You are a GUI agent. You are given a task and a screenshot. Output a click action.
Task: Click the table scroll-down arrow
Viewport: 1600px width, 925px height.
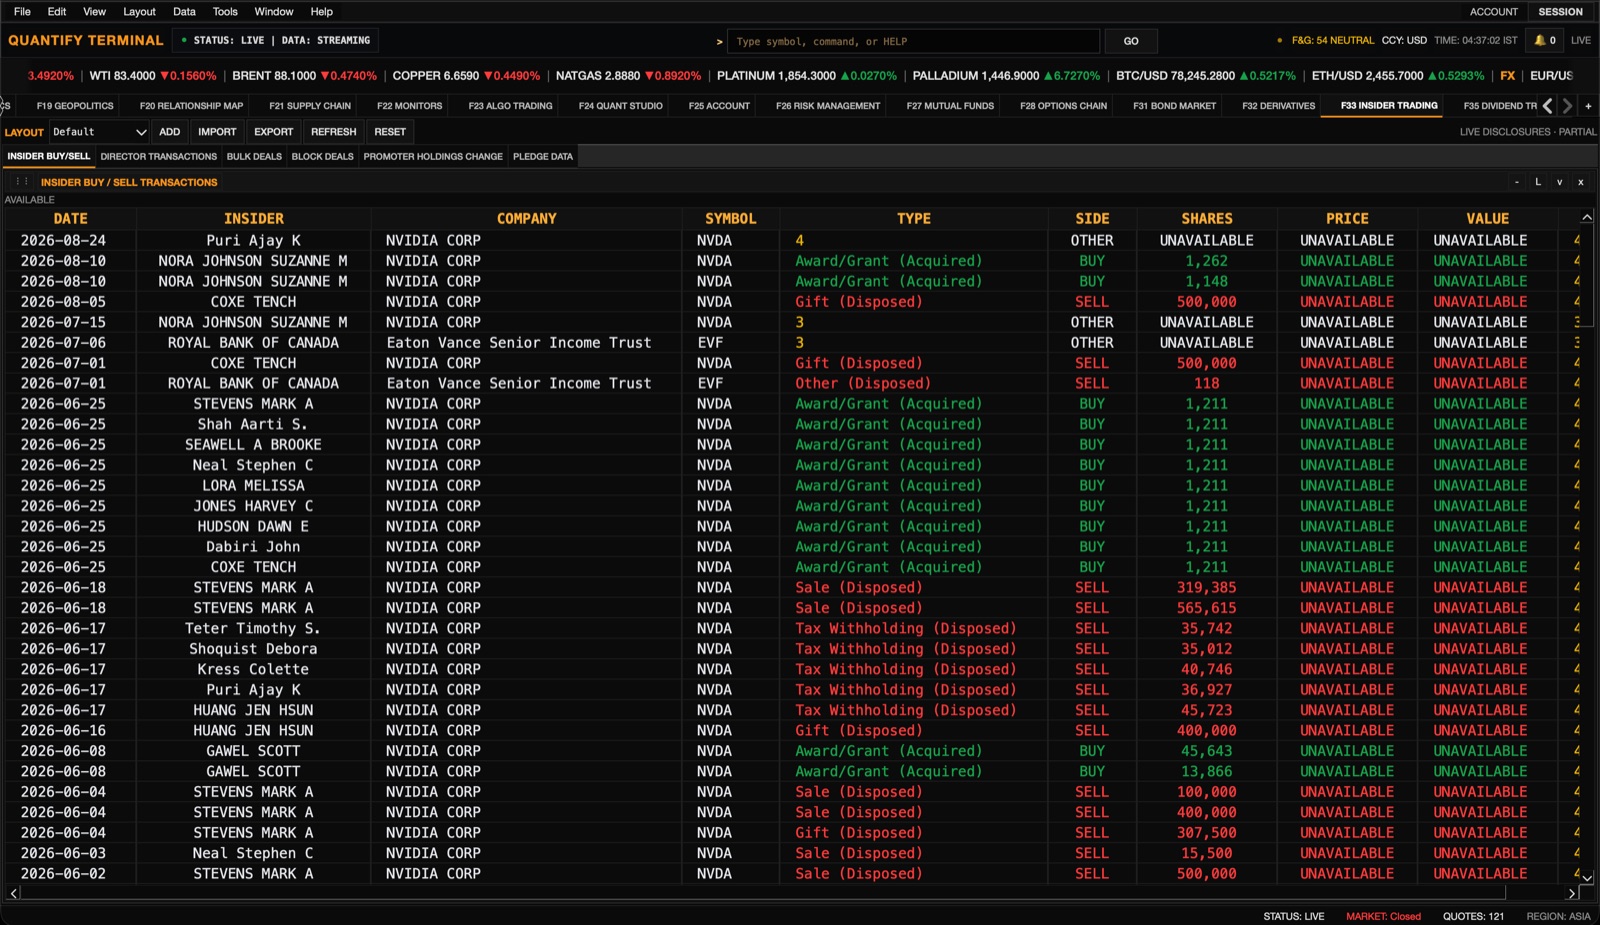tap(1587, 878)
